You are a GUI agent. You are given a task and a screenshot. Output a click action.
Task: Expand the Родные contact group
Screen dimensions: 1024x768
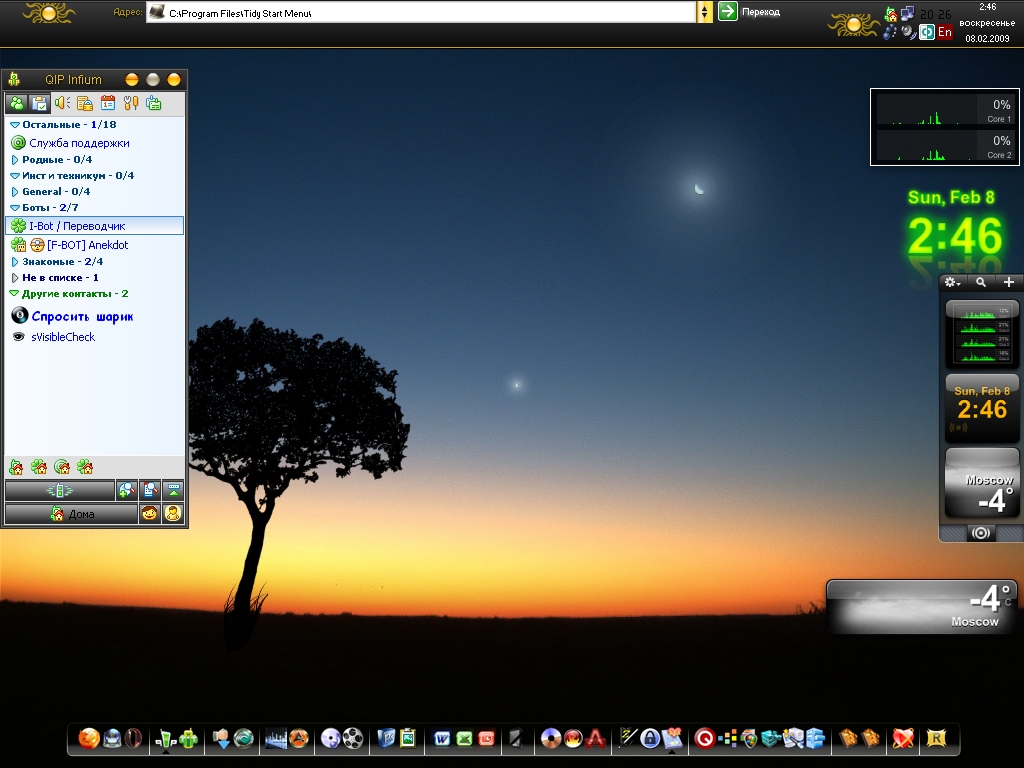click(x=15, y=160)
